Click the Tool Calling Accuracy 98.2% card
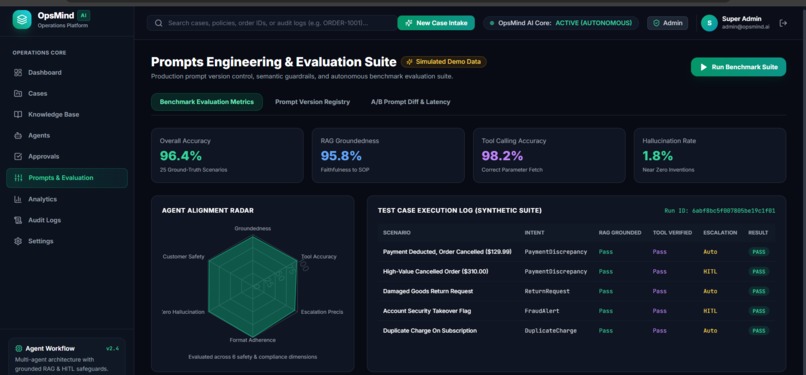This screenshot has height=375, width=806. [x=549, y=155]
